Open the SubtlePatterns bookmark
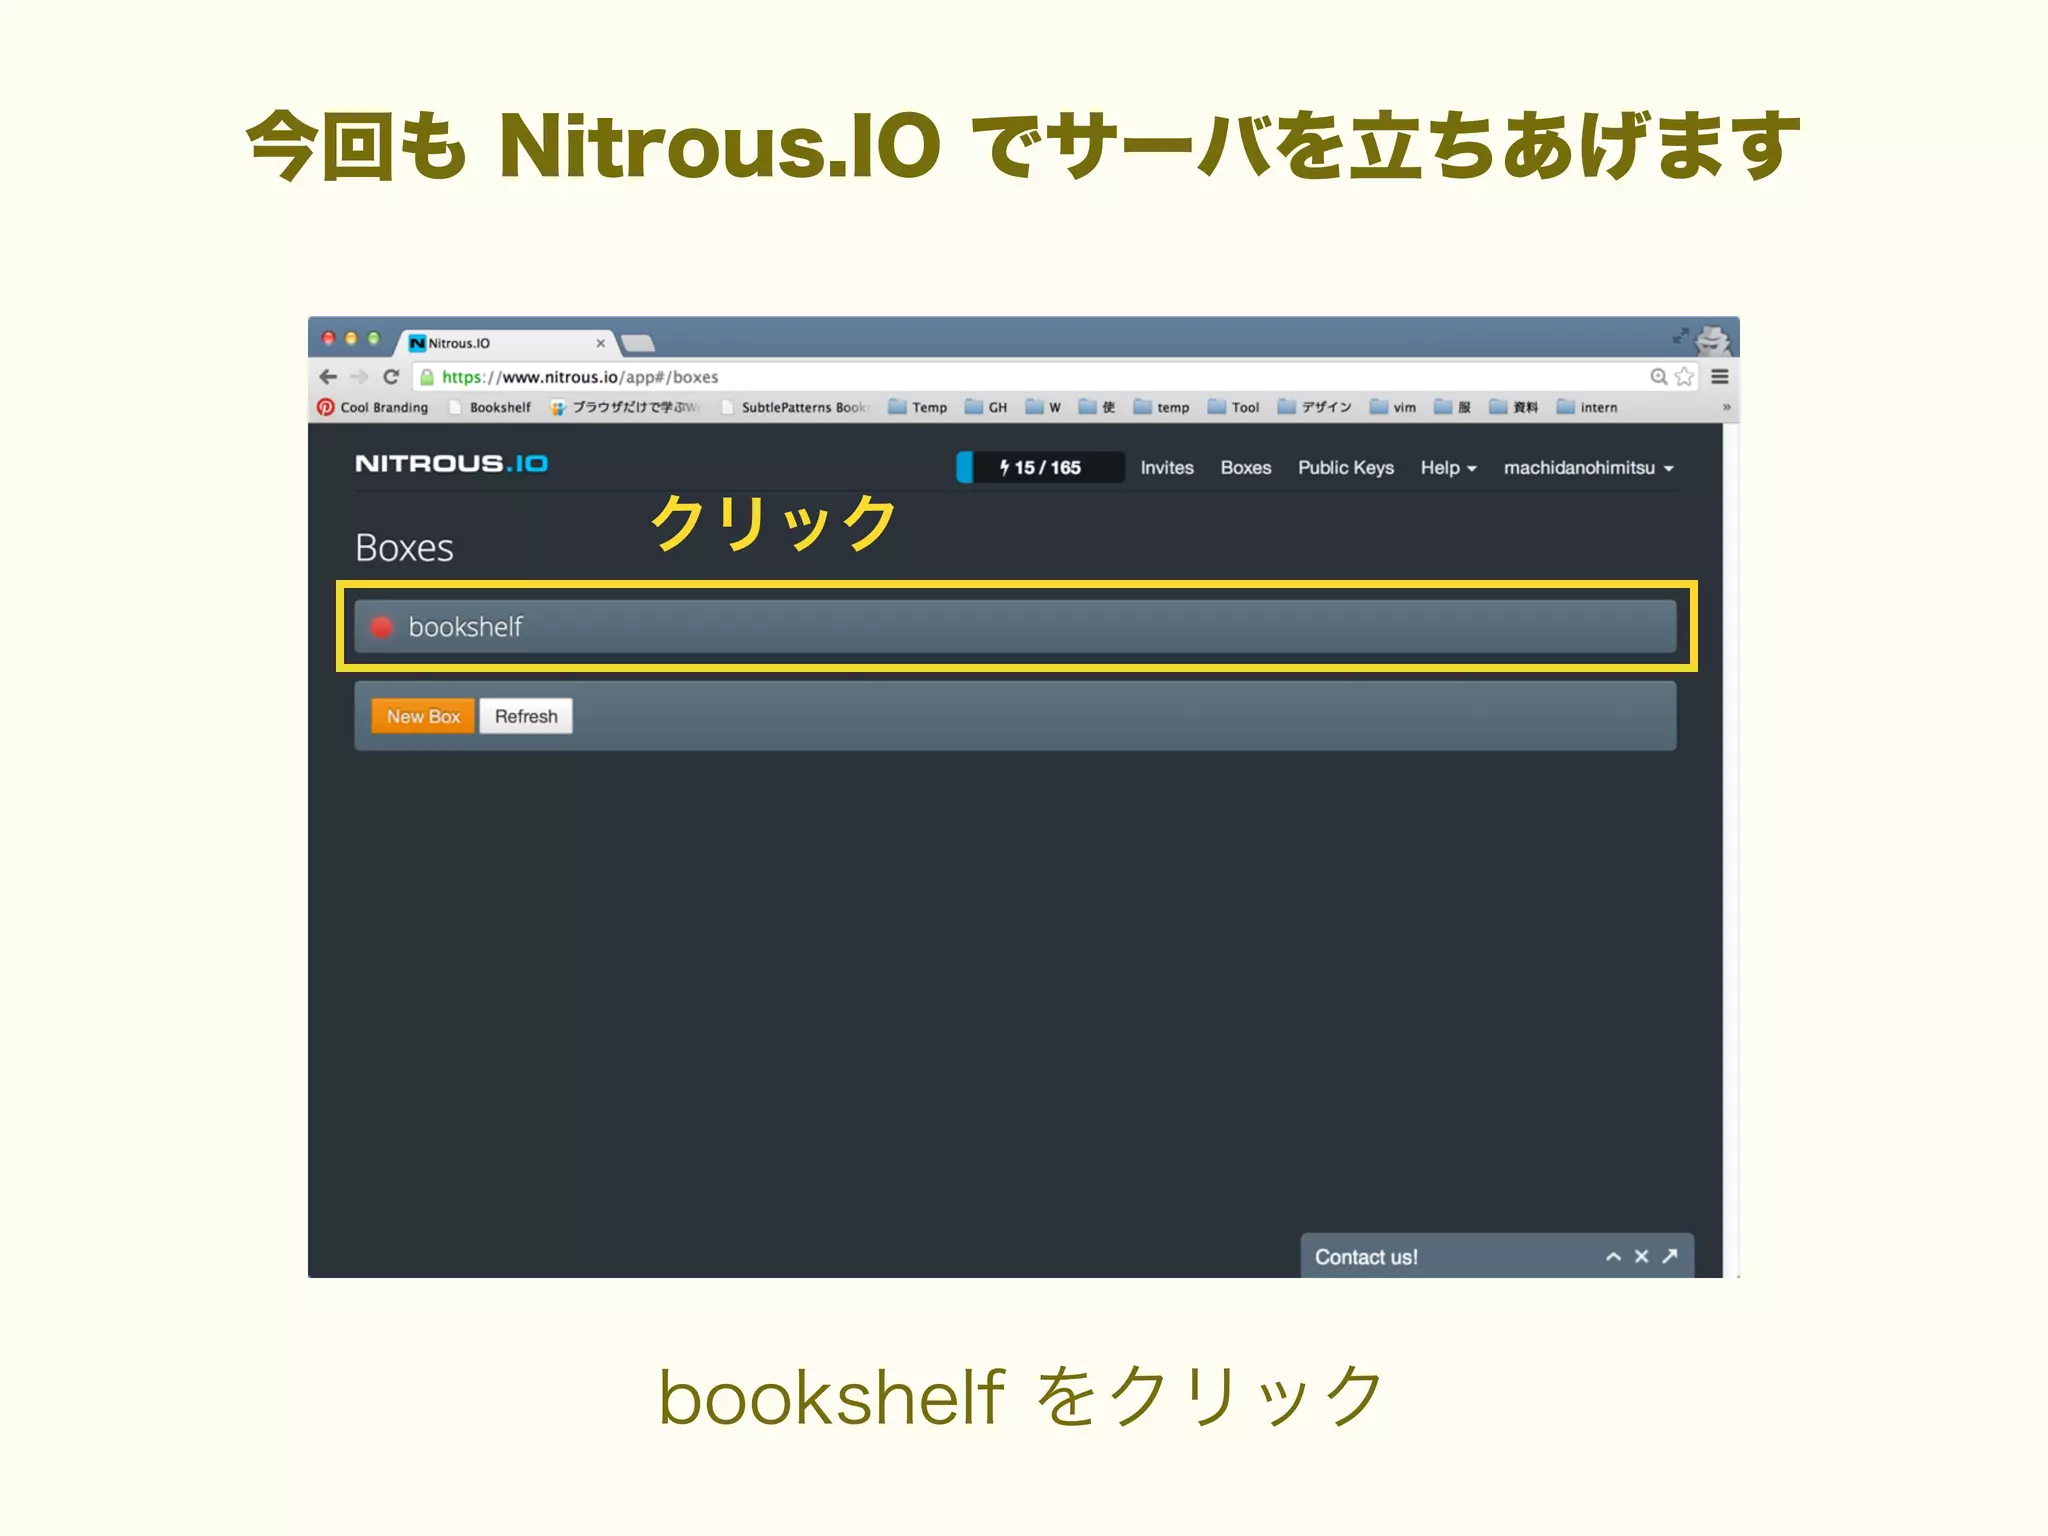2048x1536 pixels. click(x=795, y=407)
